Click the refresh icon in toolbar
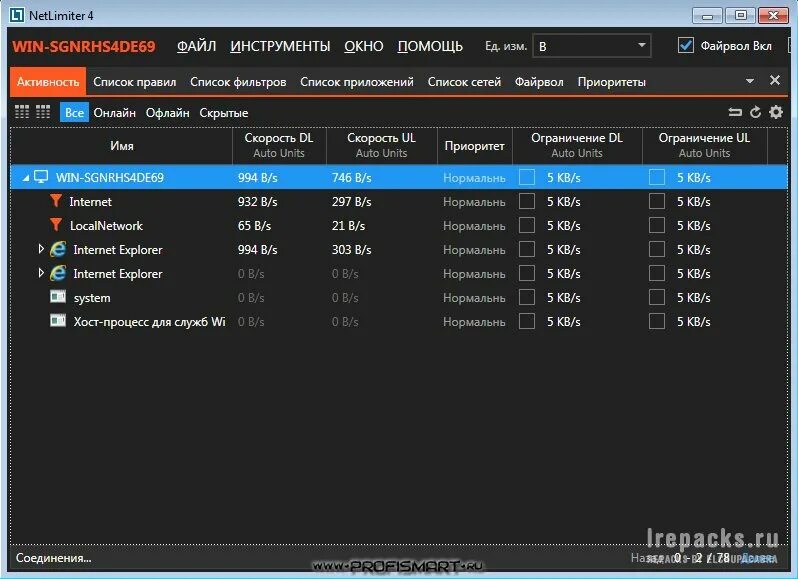Screen dimensions: 798x579 tap(755, 112)
